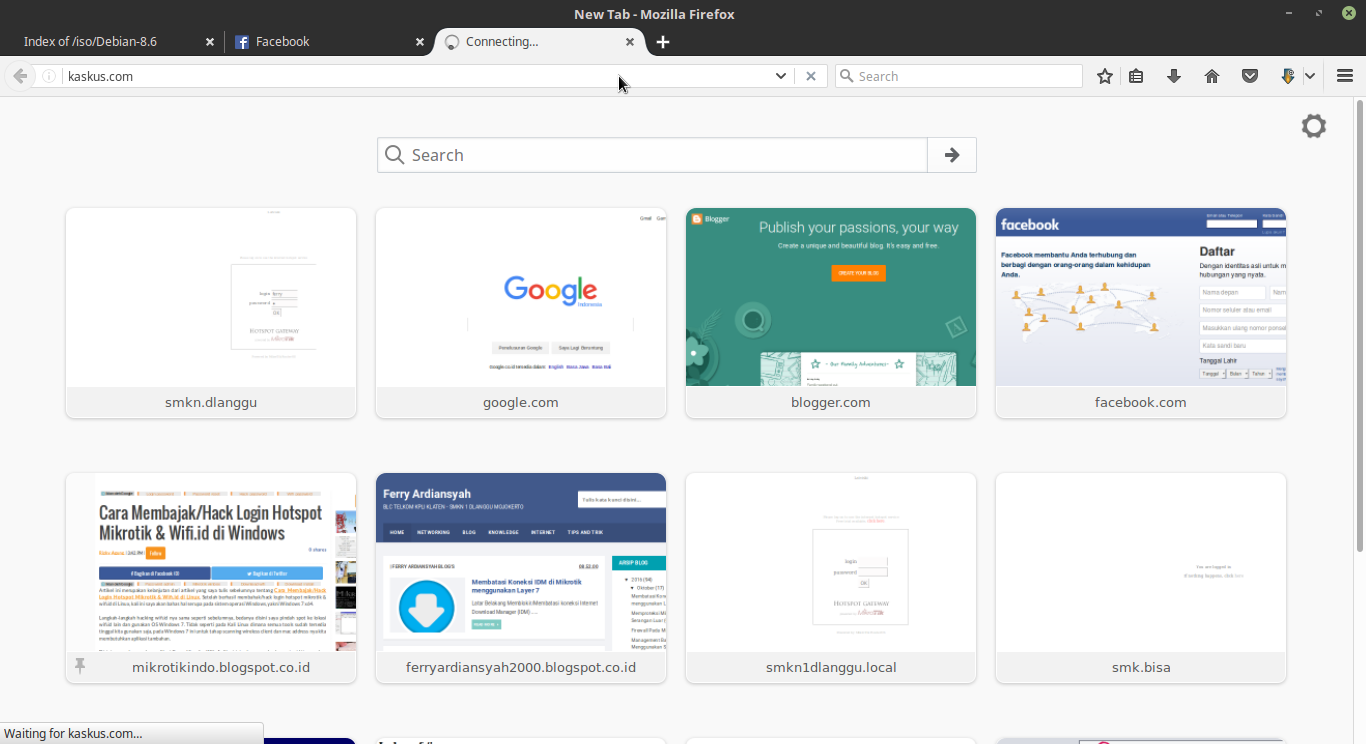
Task: Click the vertical page scrollbar
Action: pyautogui.click(x=1360, y=325)
